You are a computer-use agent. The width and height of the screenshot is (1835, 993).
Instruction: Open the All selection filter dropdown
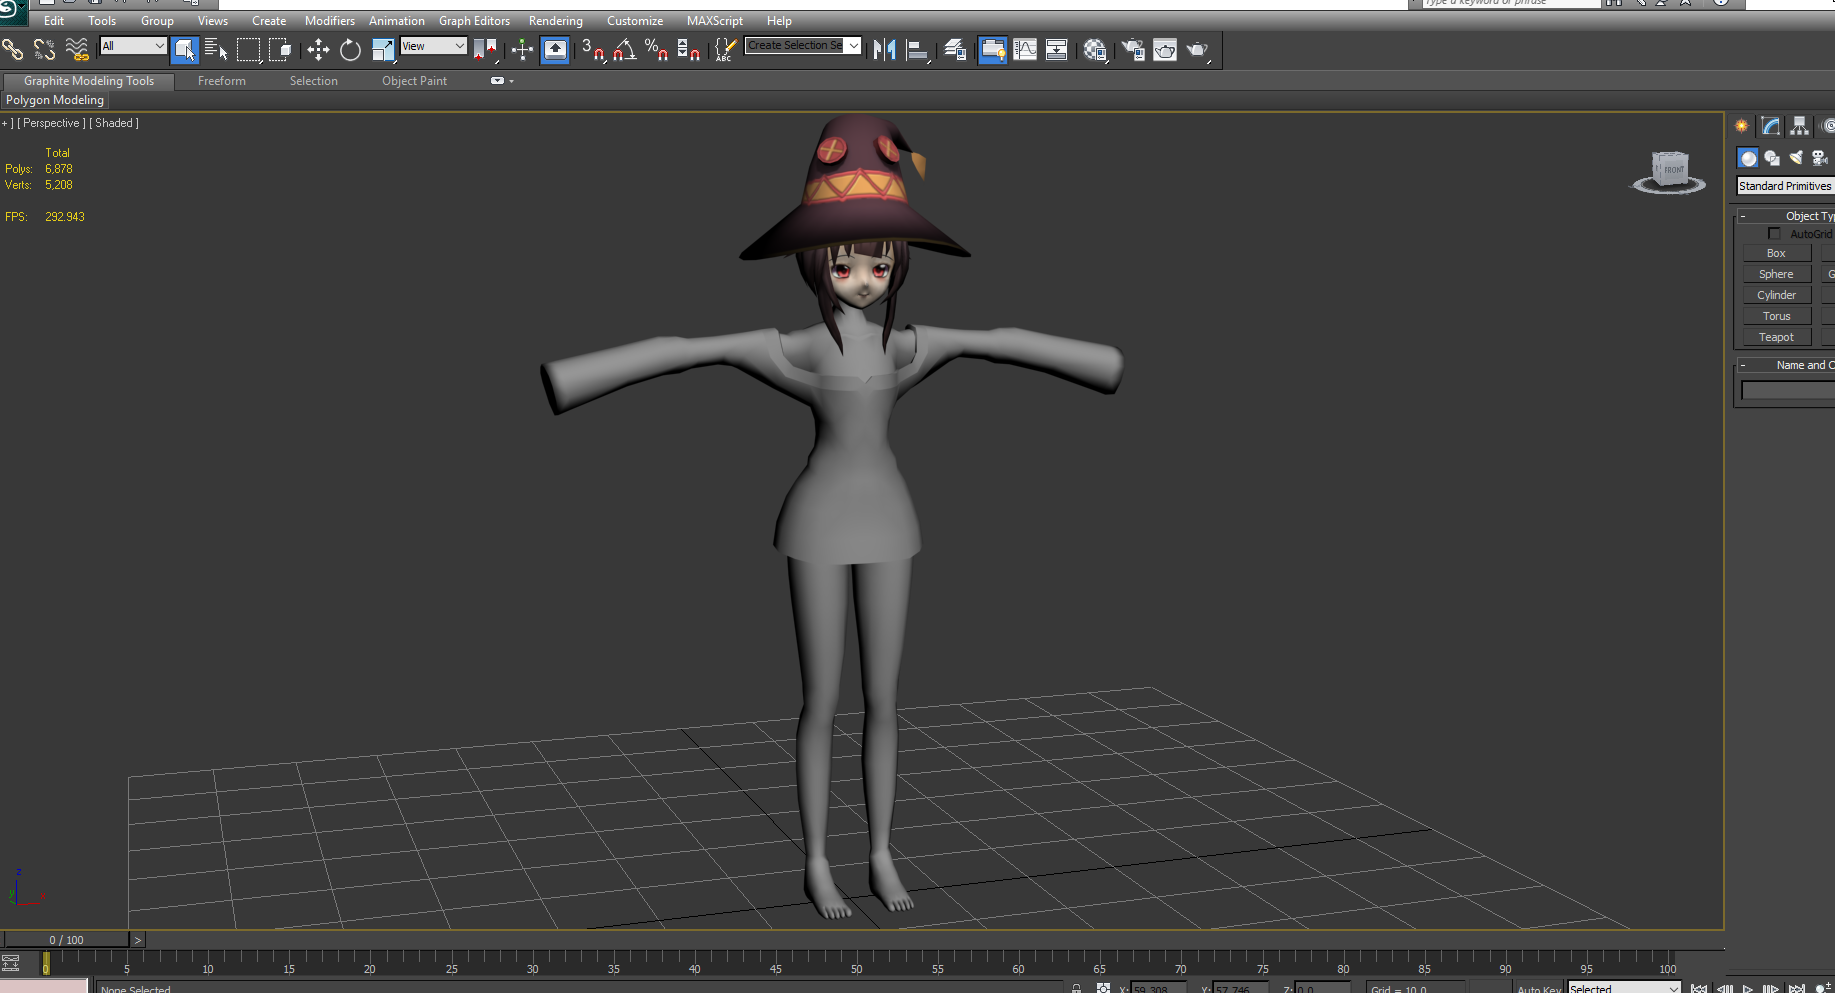pos(133,46)
